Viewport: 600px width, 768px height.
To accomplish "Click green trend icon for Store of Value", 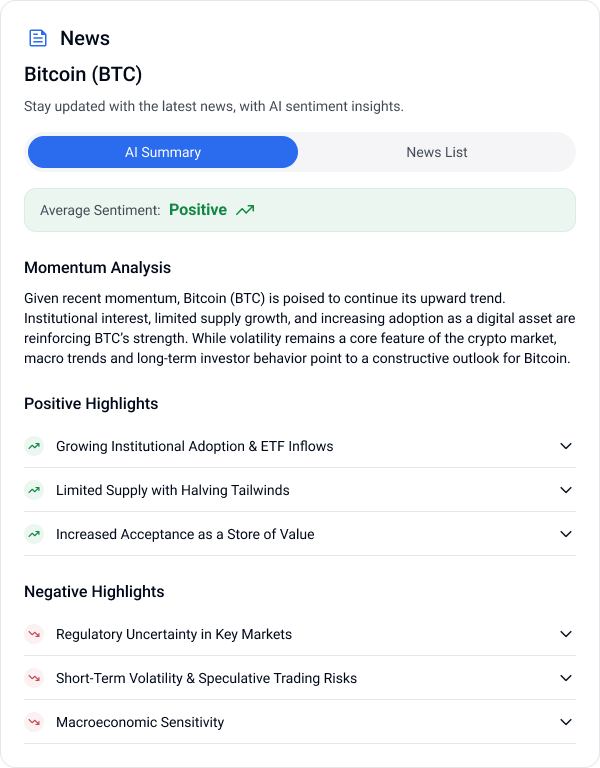I will [34, 534].
